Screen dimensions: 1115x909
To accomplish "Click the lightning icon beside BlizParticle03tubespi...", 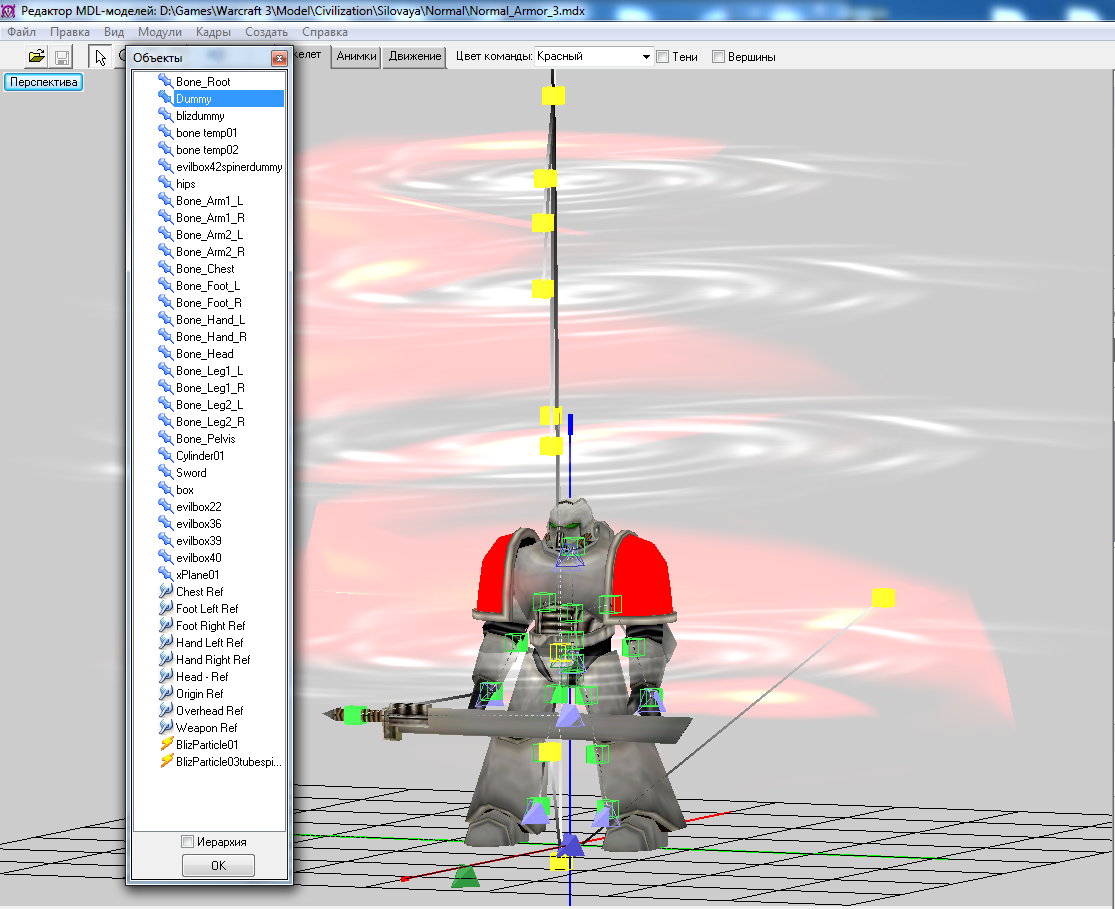I will (x=166, y=761).
